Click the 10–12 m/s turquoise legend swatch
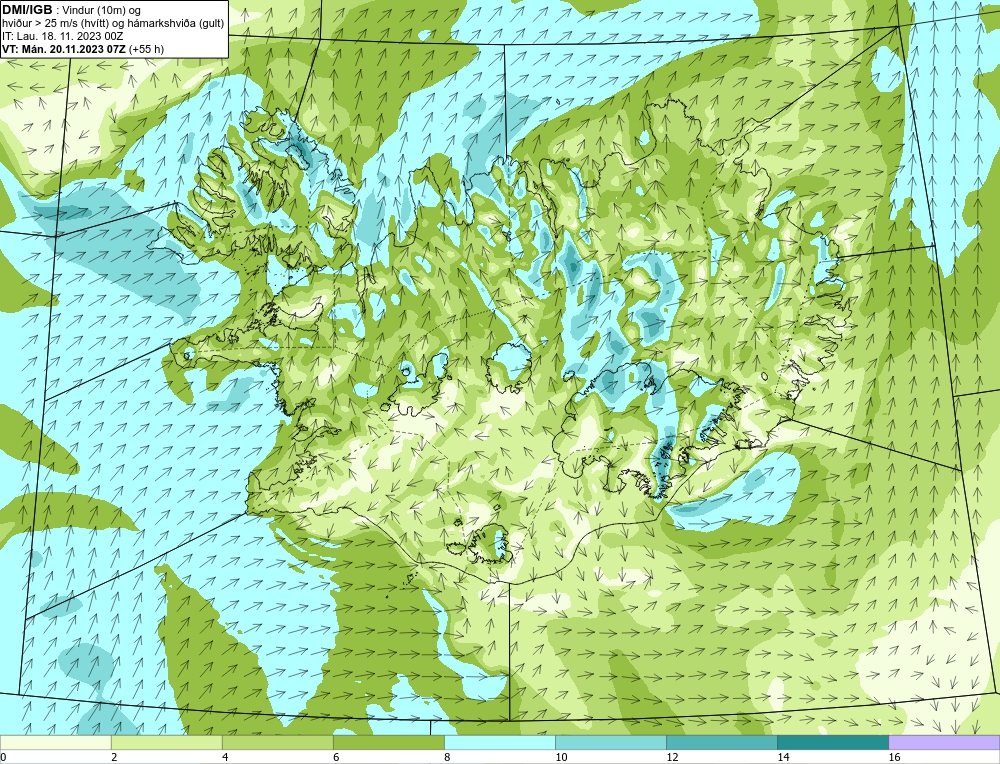The image size is (1000, 764). click(x=610, y=742)
